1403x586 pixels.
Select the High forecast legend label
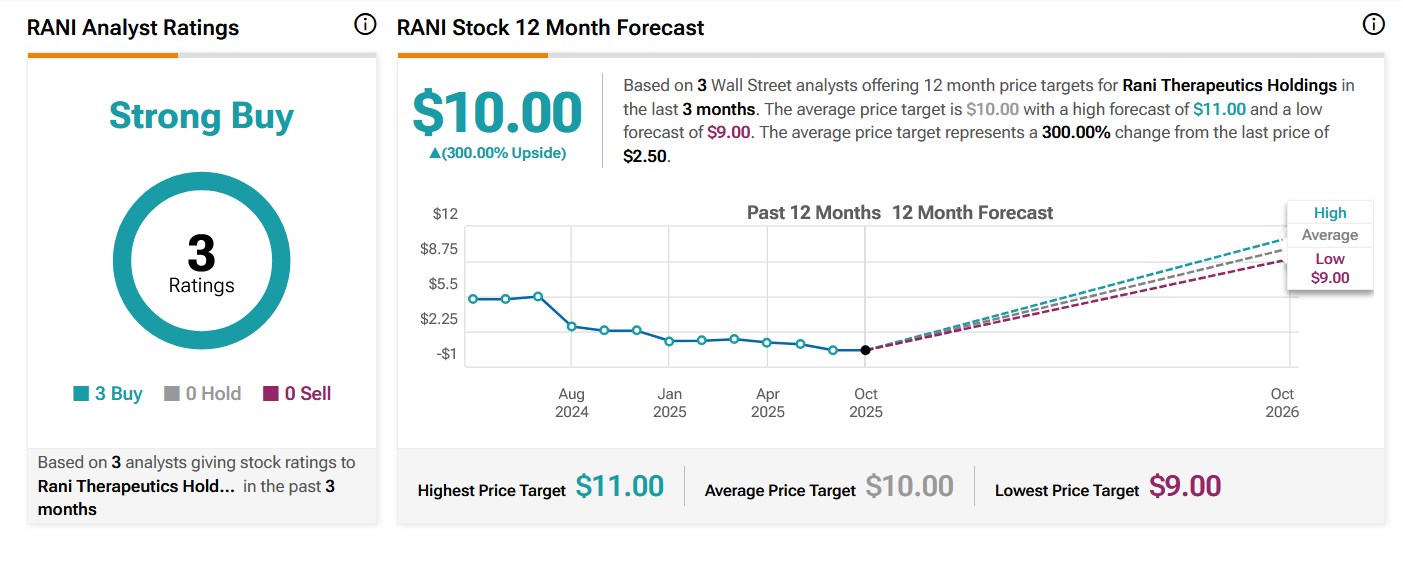pyautogui.click(x=1330, y=213)
